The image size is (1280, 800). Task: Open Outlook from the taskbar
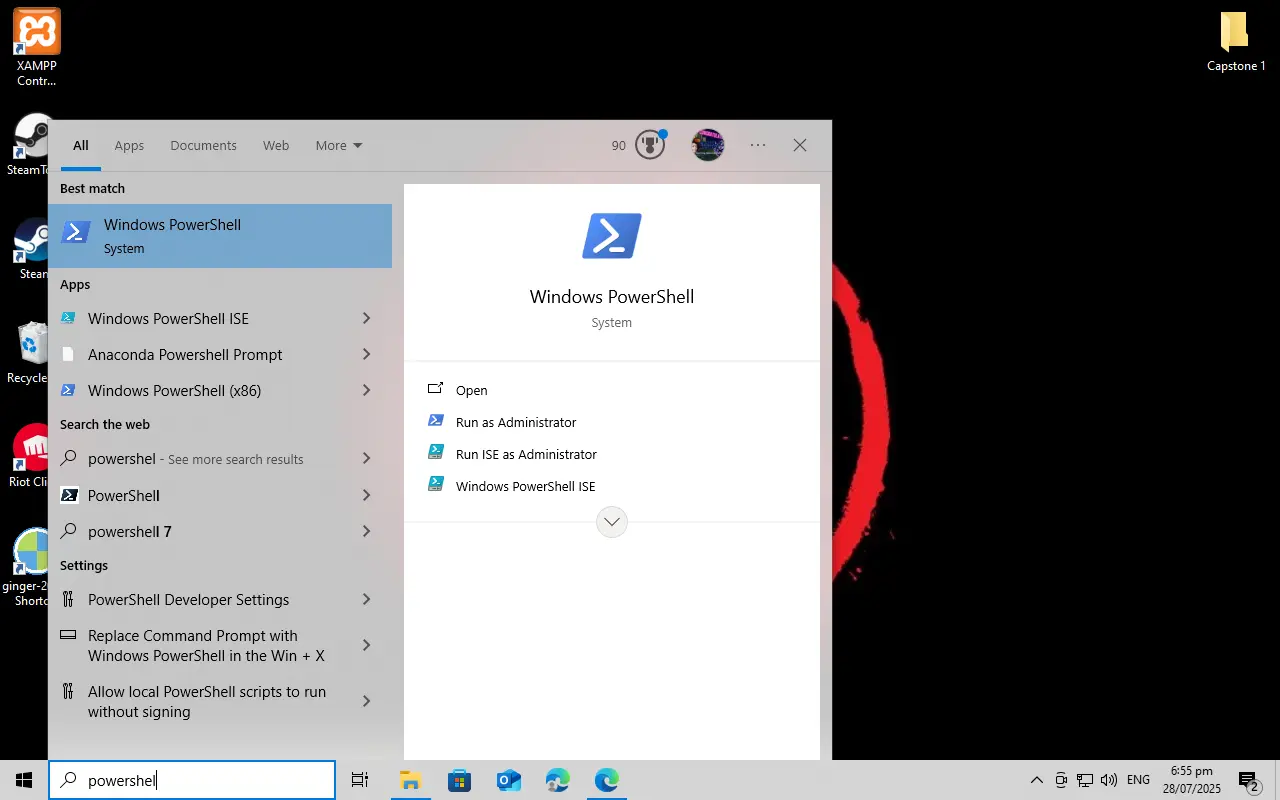[x=508, y=780]
